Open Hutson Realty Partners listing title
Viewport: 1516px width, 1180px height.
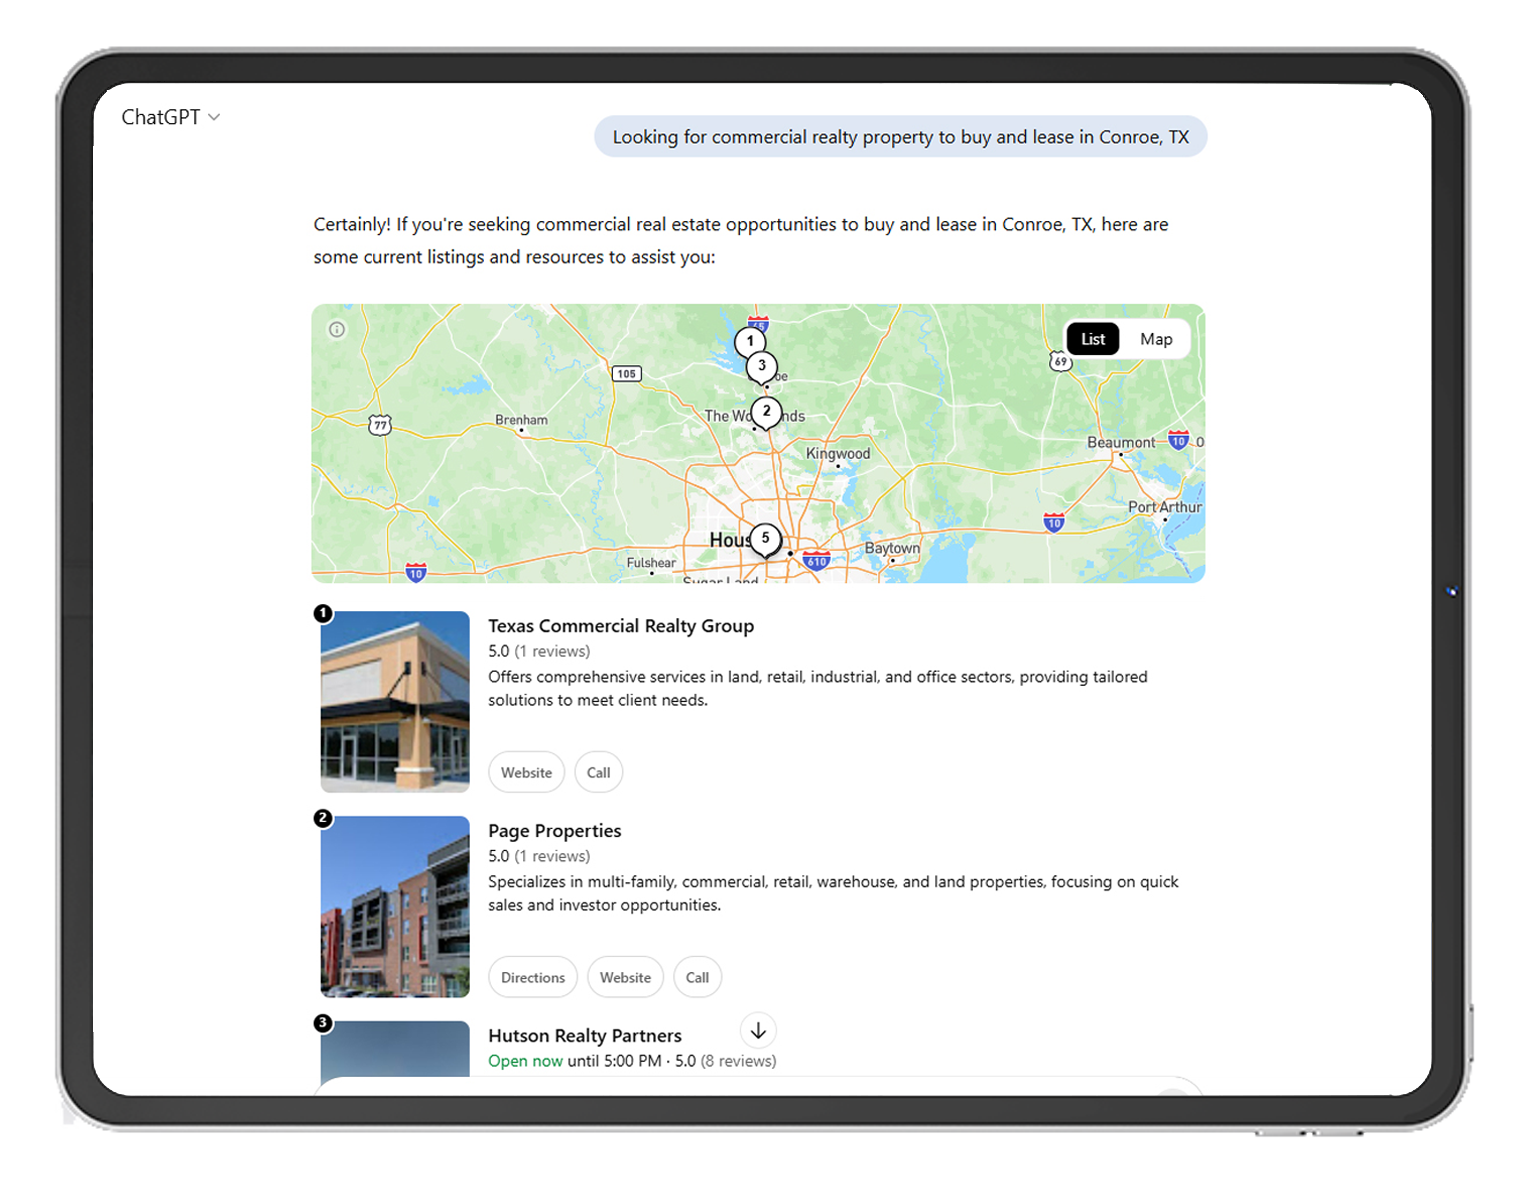point(585,1036)
